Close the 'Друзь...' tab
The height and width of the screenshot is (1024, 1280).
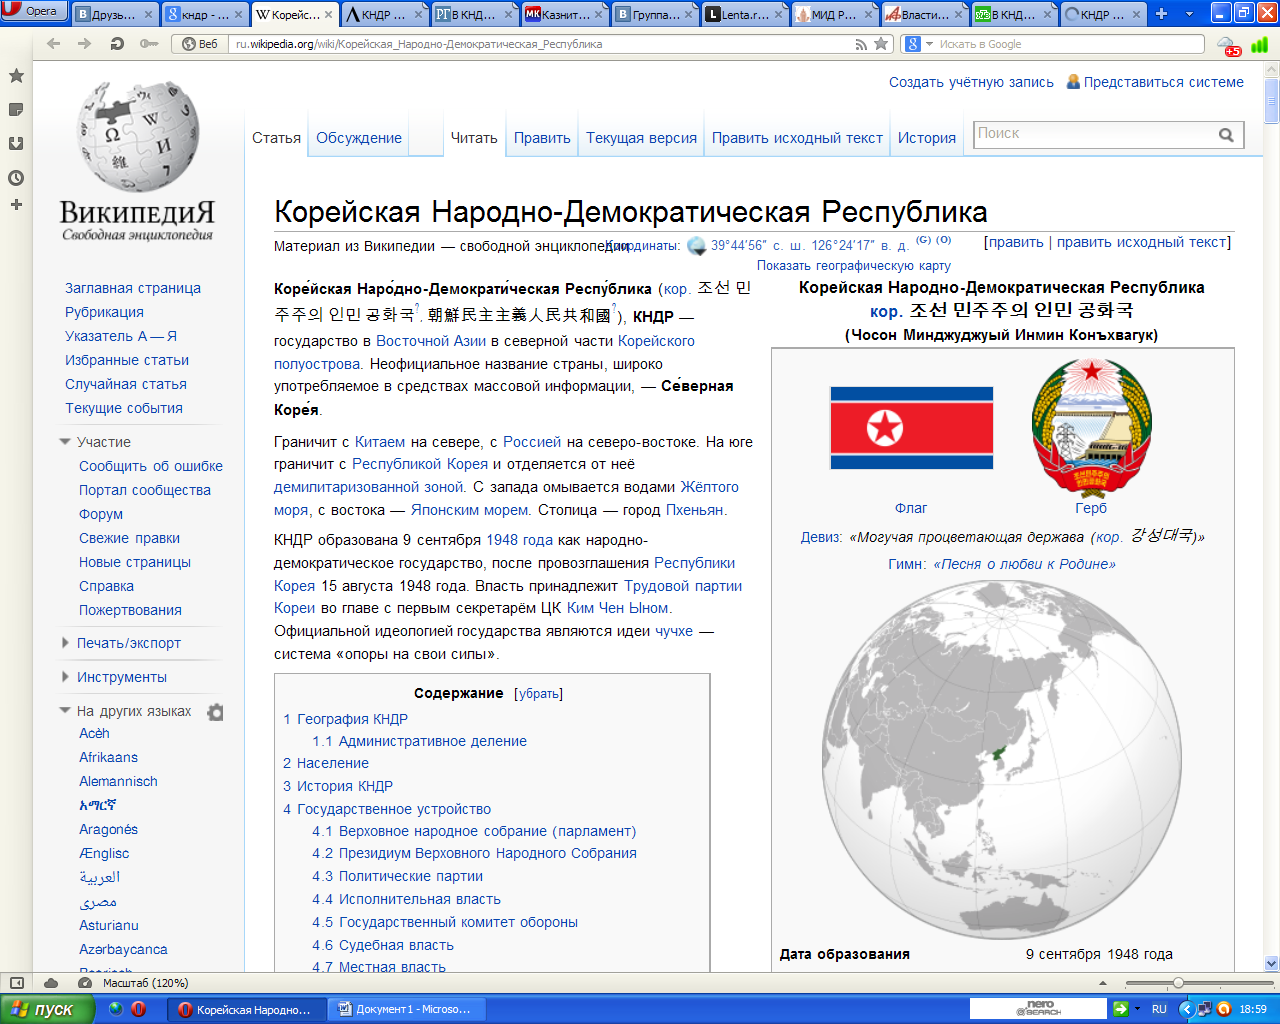[x=149, y=14]
